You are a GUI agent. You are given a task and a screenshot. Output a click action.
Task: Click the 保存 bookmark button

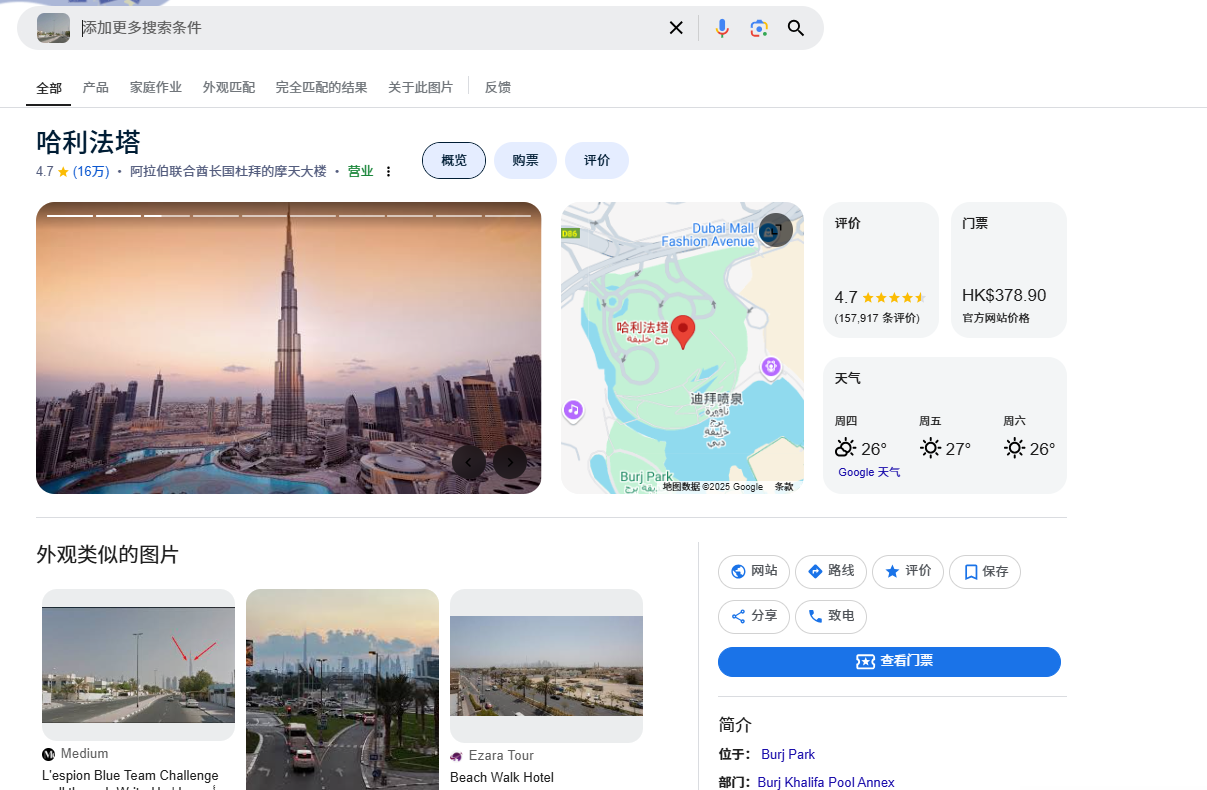click(x=985, y=571)
